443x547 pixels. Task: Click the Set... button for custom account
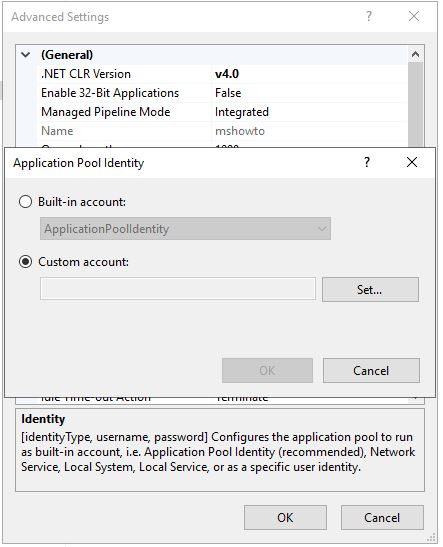click(370, 290)
